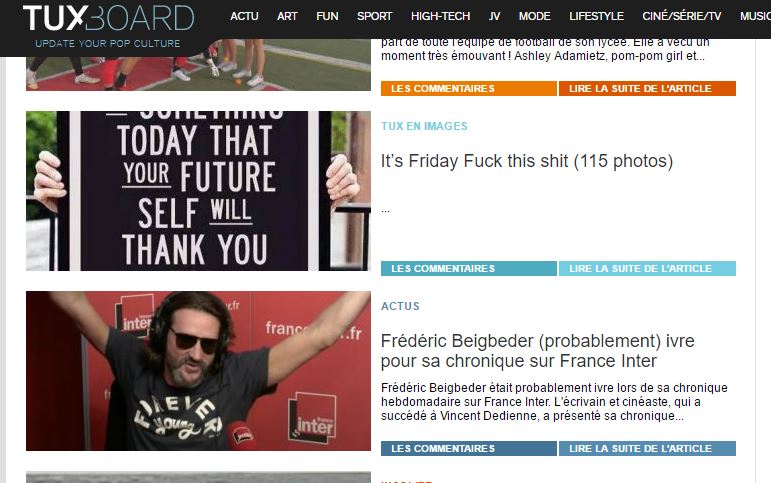Screen dimensions: 771x483
Task: Click light blue Lire la suite de l'article button
Action: click(647, 269)
